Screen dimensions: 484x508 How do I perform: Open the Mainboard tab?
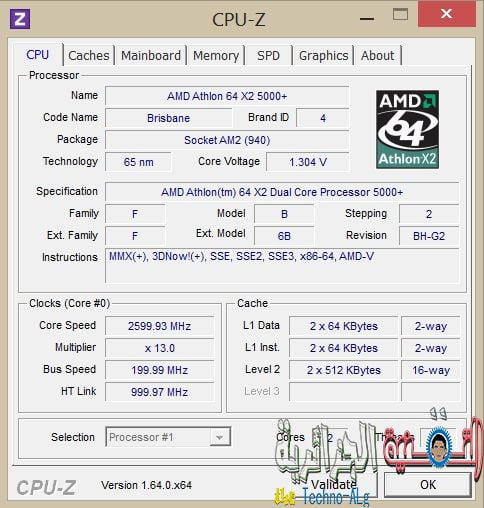151,56
